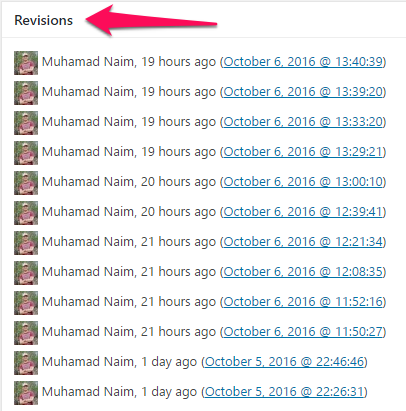Open the October 6, 2016 @ 13:33:20 revision

[303, 122]
